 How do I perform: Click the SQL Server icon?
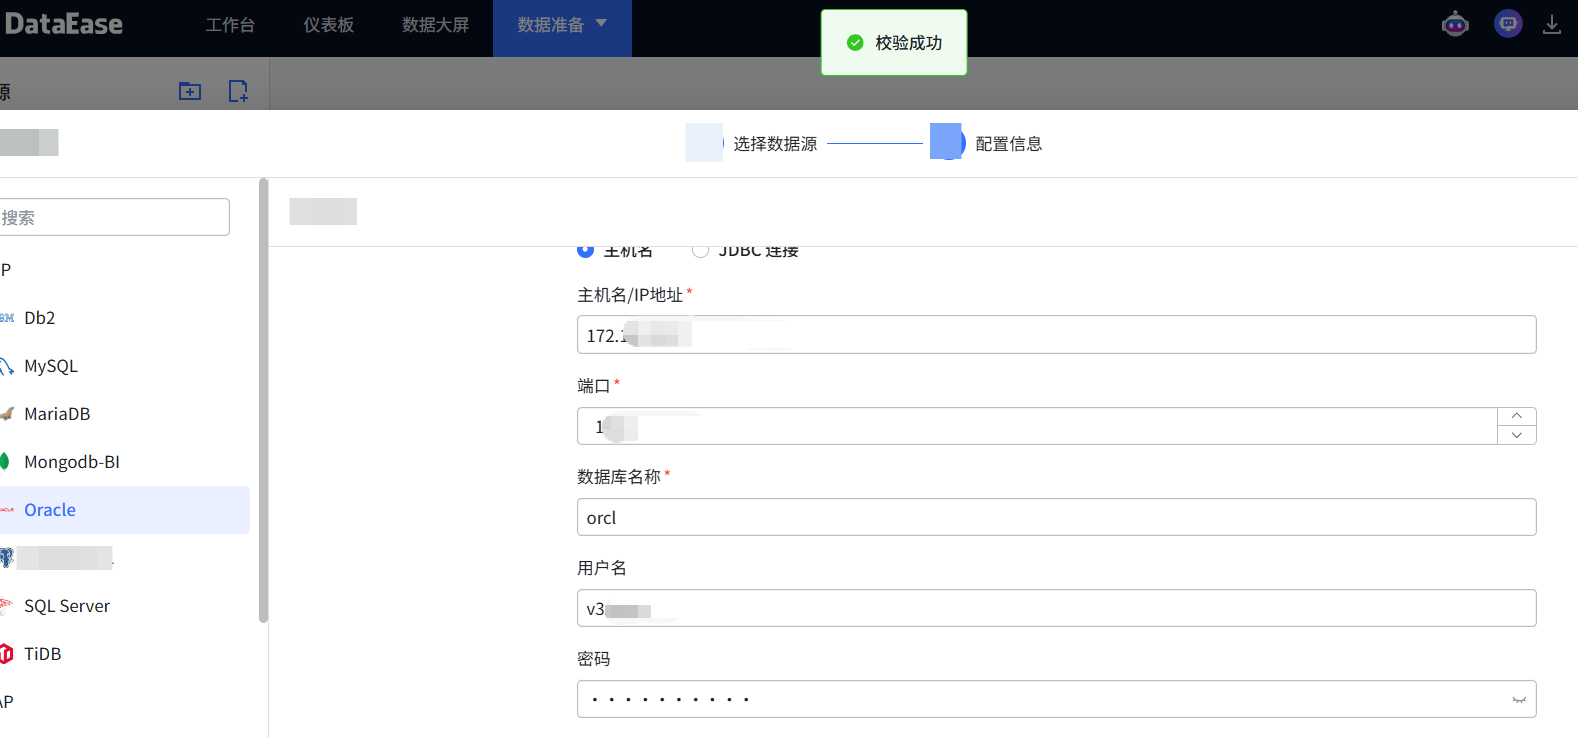[6, 606]
